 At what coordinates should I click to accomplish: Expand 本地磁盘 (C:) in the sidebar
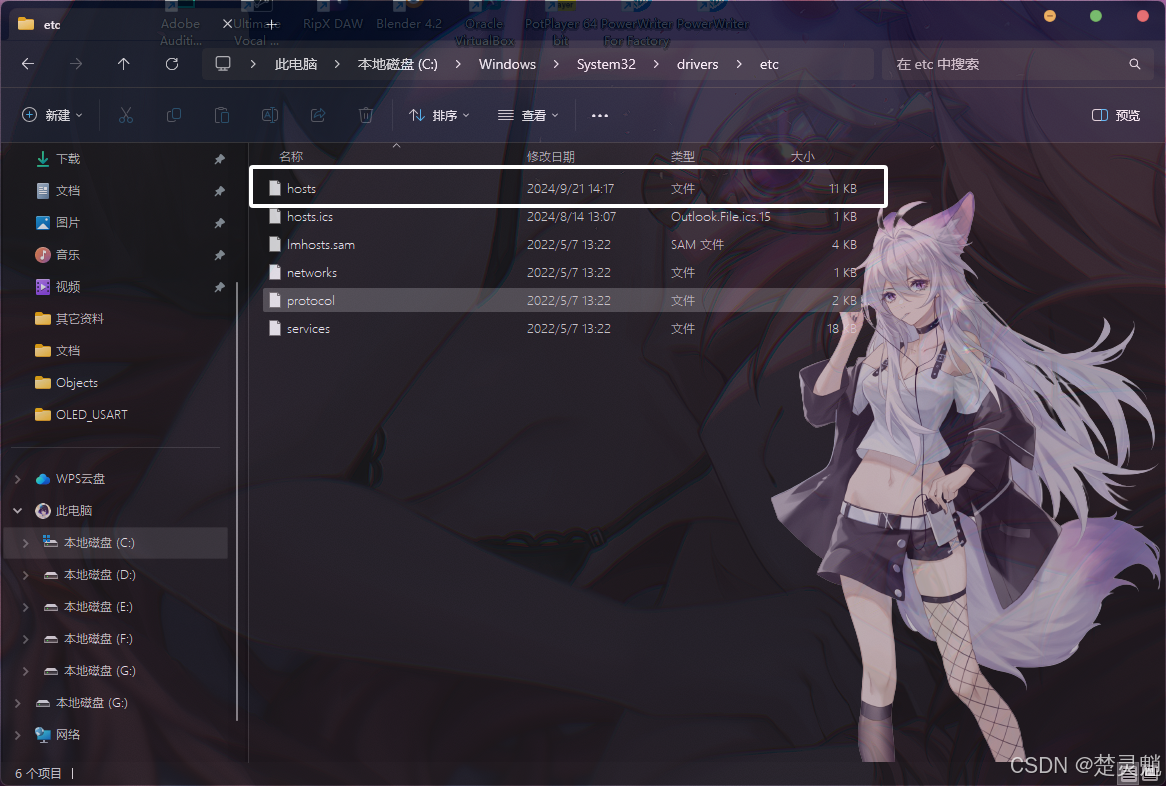pyautogui.click(x=26, y=543)
